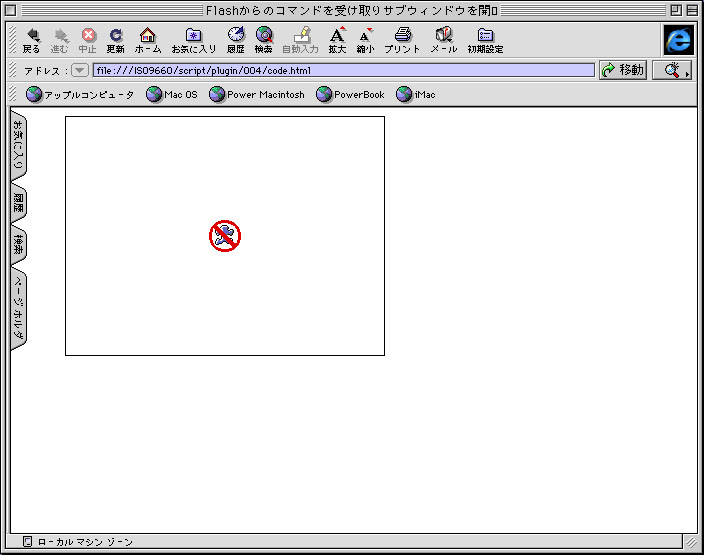This screenshot has height=555, width=704.
Task: Open 初期設定 preferences icon
Action: pyautogui.click(x=485, y=40)
